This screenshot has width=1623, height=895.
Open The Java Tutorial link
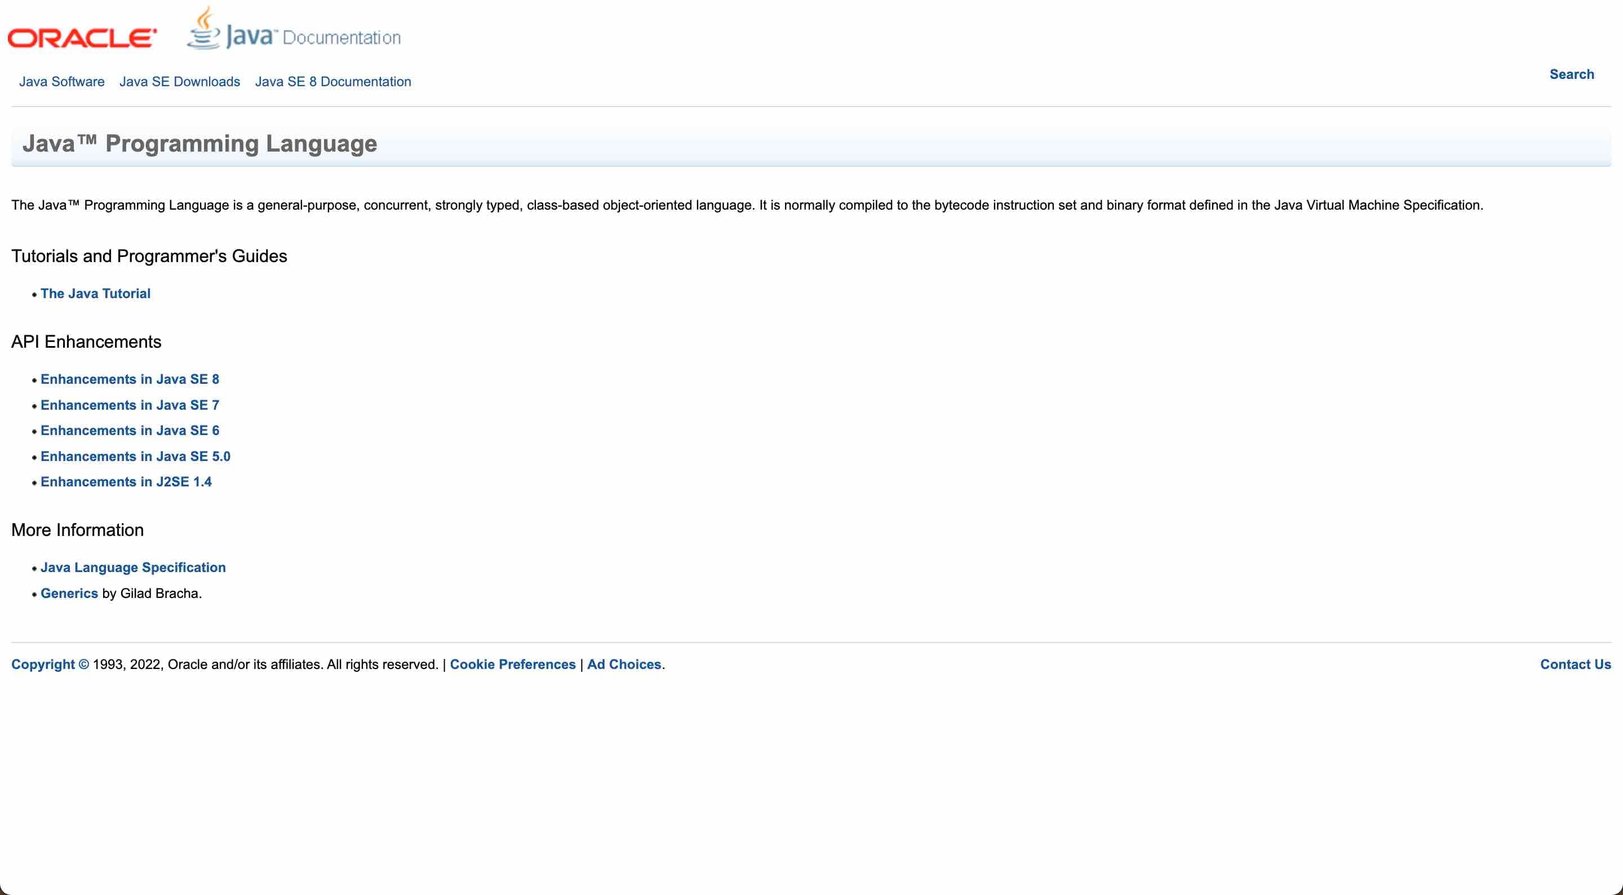[x=96, y=294]
